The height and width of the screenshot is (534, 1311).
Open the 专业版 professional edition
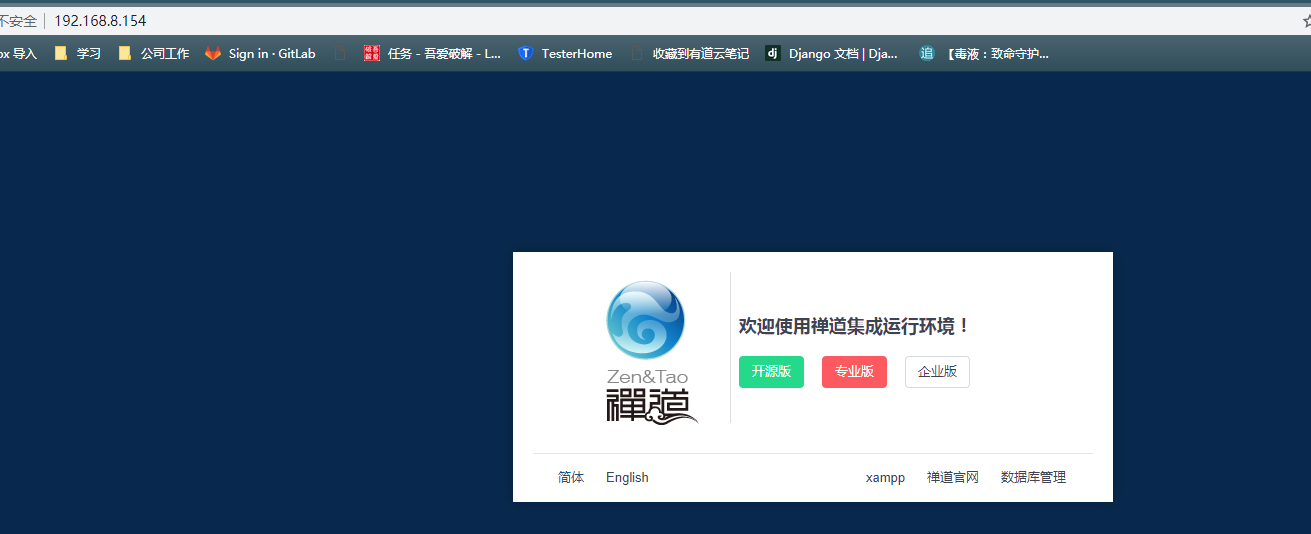coord(854,372)
